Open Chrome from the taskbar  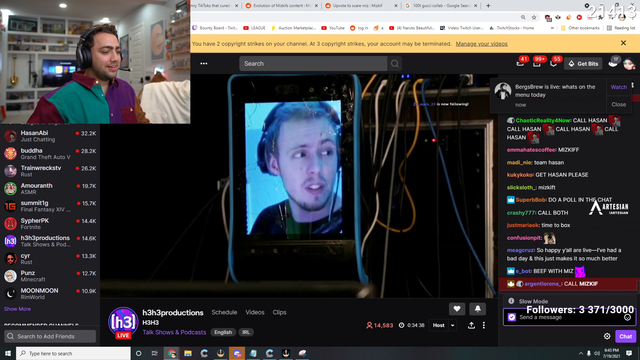tap(171, 353)
